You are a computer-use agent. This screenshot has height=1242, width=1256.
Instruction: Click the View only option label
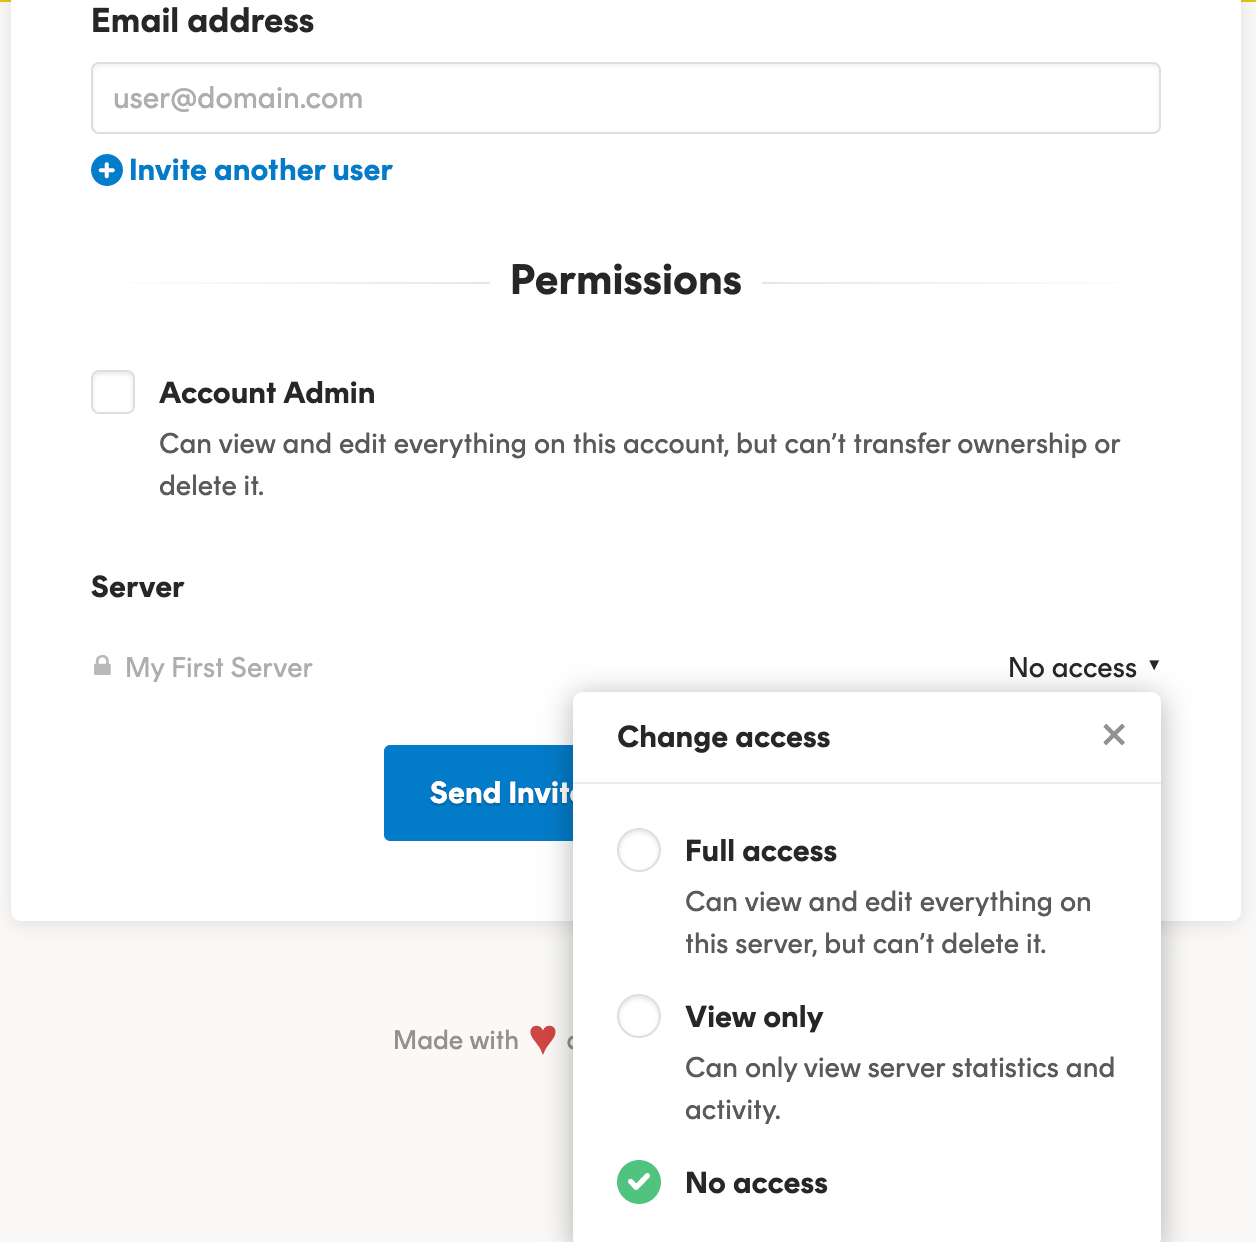[x=754, y=1017]
